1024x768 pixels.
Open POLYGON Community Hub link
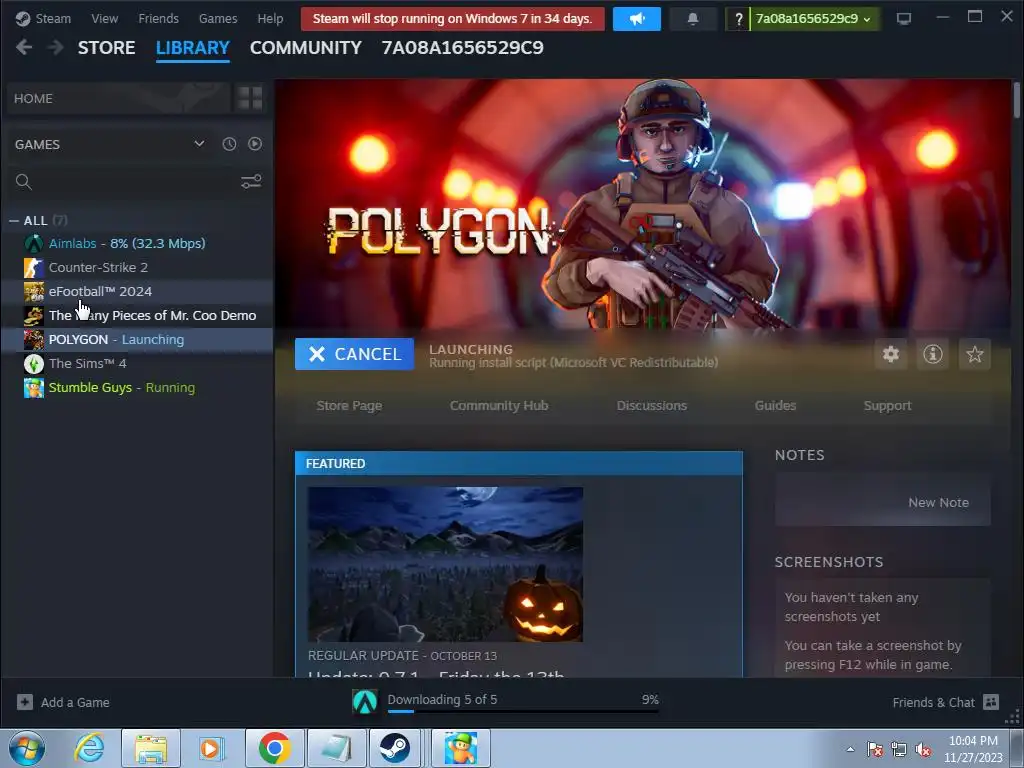point(499,406)
